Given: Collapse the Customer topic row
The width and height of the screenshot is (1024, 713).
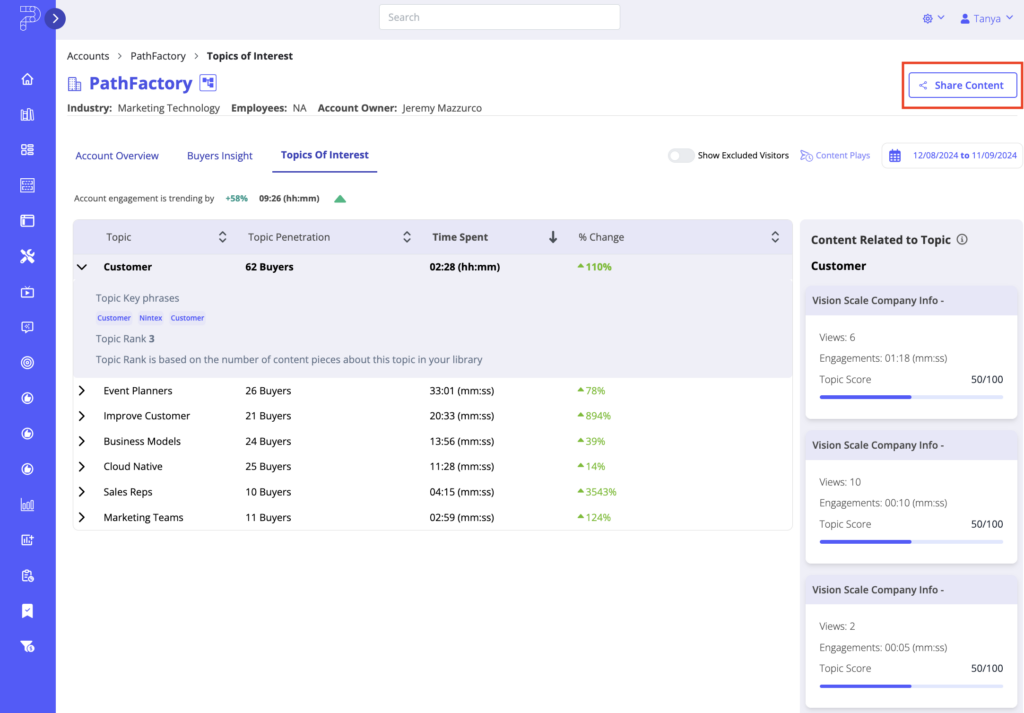Looking at the screenshot, I should pos(82,267).
